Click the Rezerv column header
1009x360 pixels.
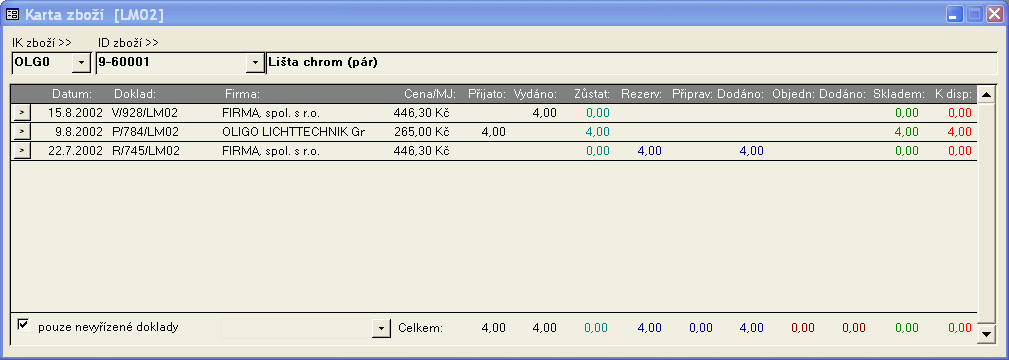(x=642, y=94)
